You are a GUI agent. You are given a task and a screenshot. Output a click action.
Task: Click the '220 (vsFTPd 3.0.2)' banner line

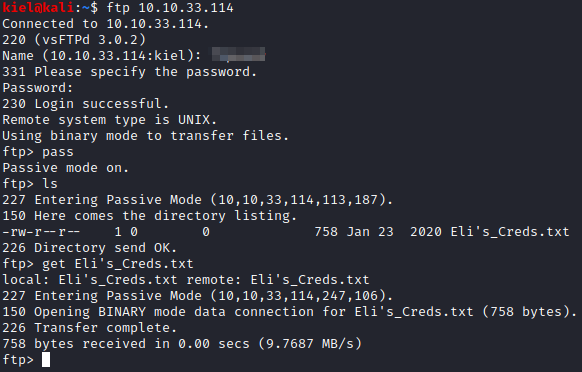pyautogui.click(x=74, y=39)
